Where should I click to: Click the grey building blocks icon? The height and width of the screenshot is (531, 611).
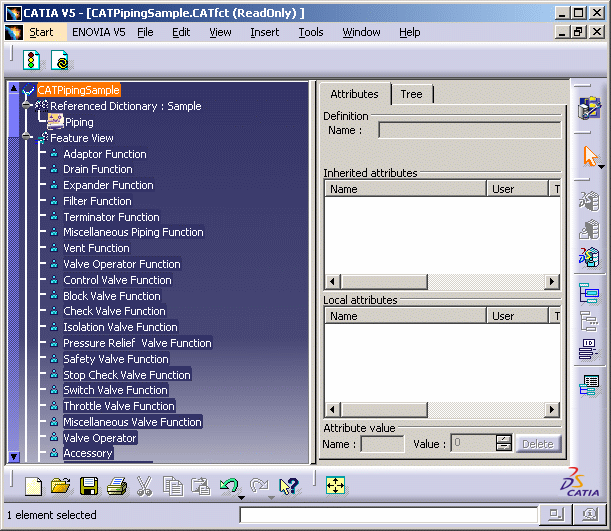tap(589, 229)
